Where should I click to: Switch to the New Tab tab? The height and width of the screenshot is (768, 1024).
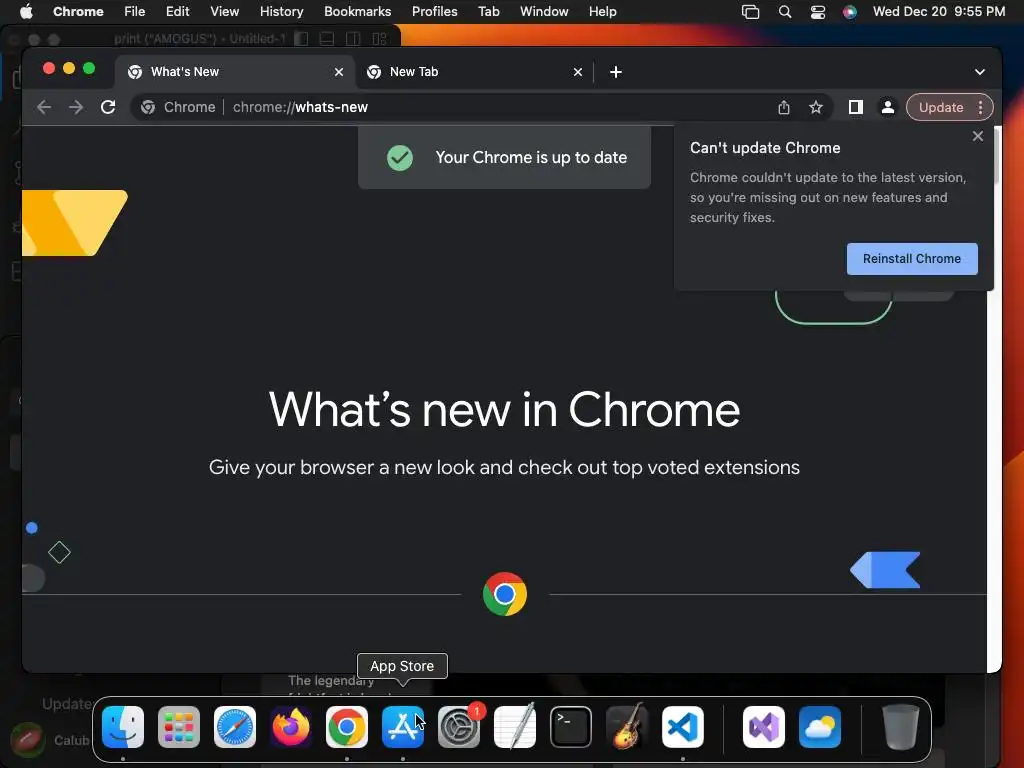pyautogui.click(x=474, y=72)
